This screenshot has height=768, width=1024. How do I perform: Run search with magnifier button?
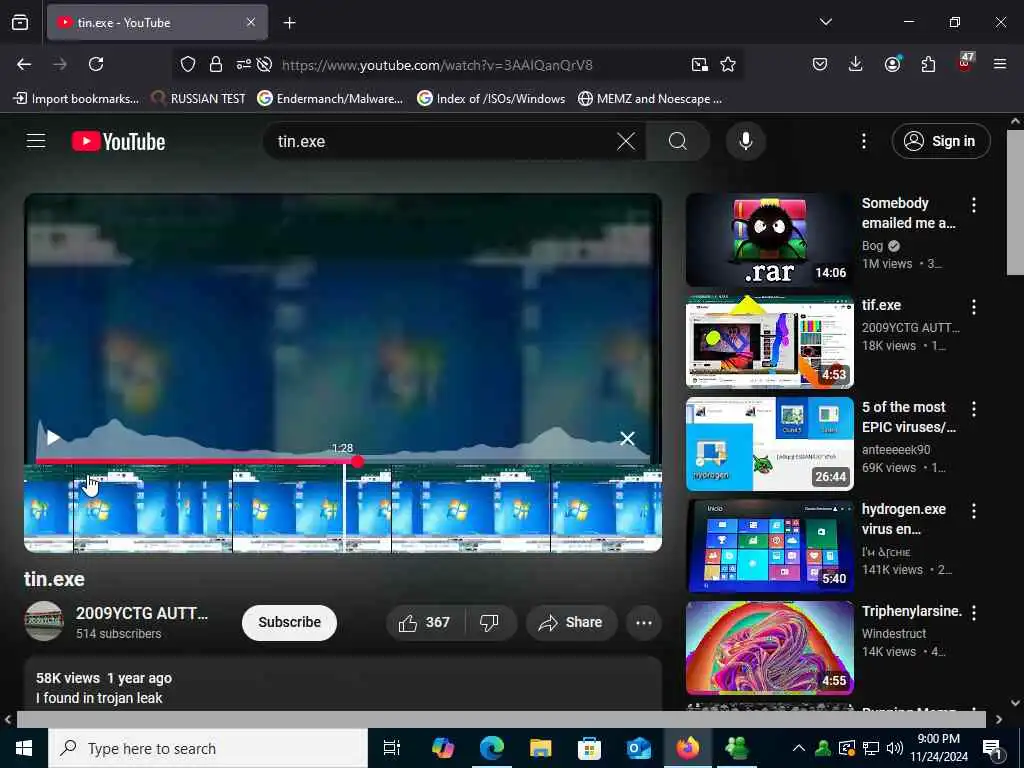pos(678,141)
